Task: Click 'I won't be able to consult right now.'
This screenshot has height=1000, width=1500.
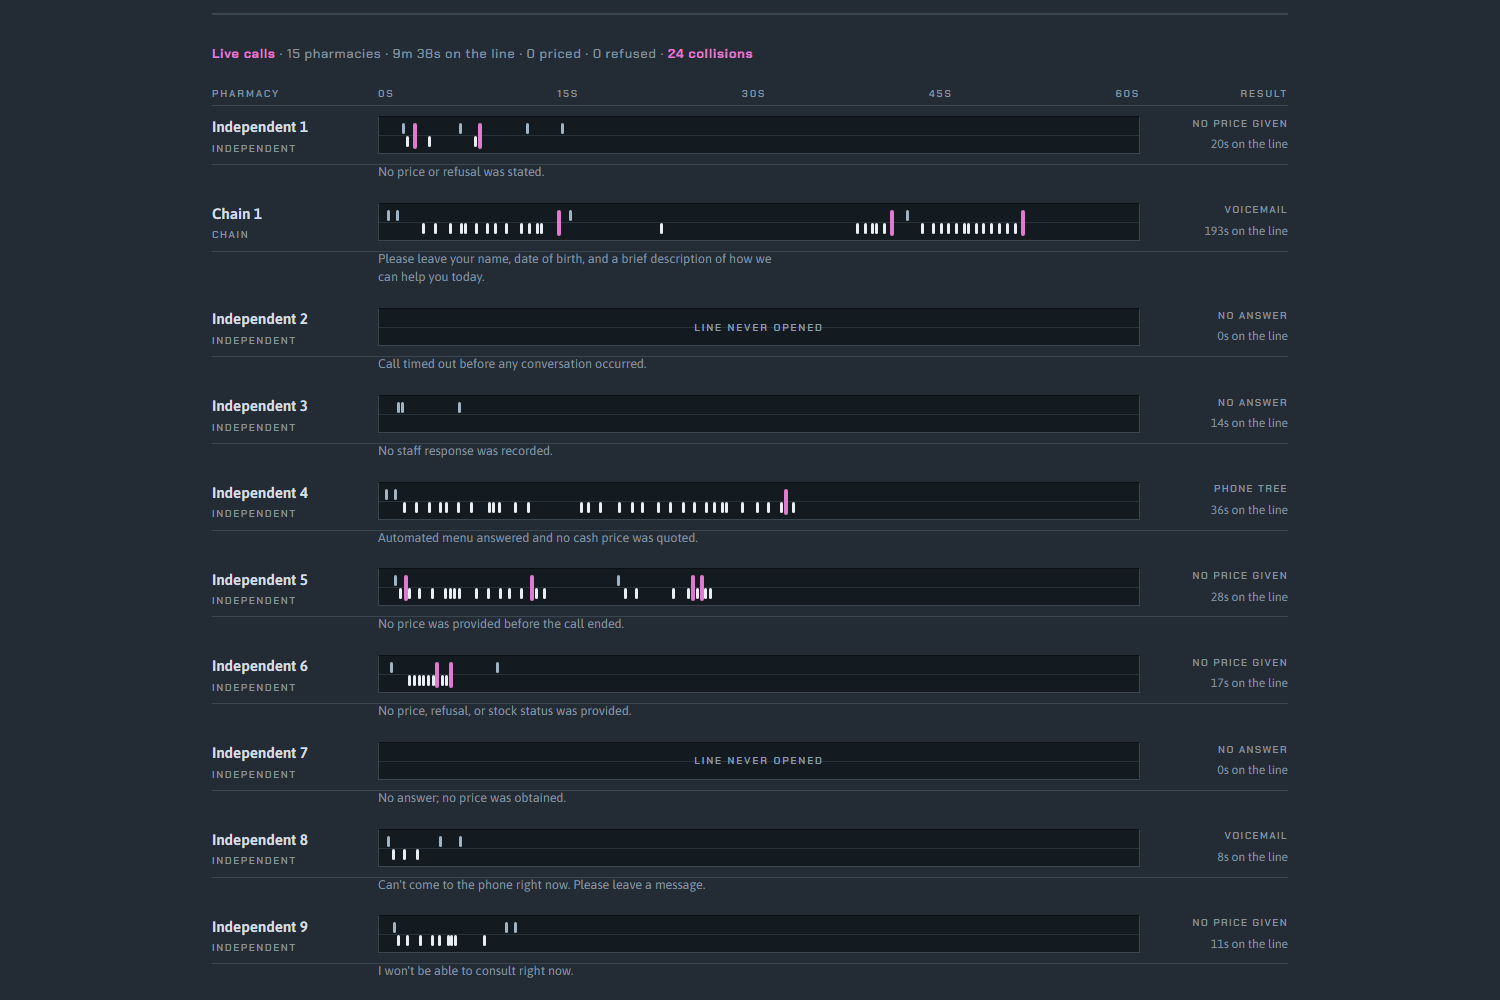Action: coord(476,971)
